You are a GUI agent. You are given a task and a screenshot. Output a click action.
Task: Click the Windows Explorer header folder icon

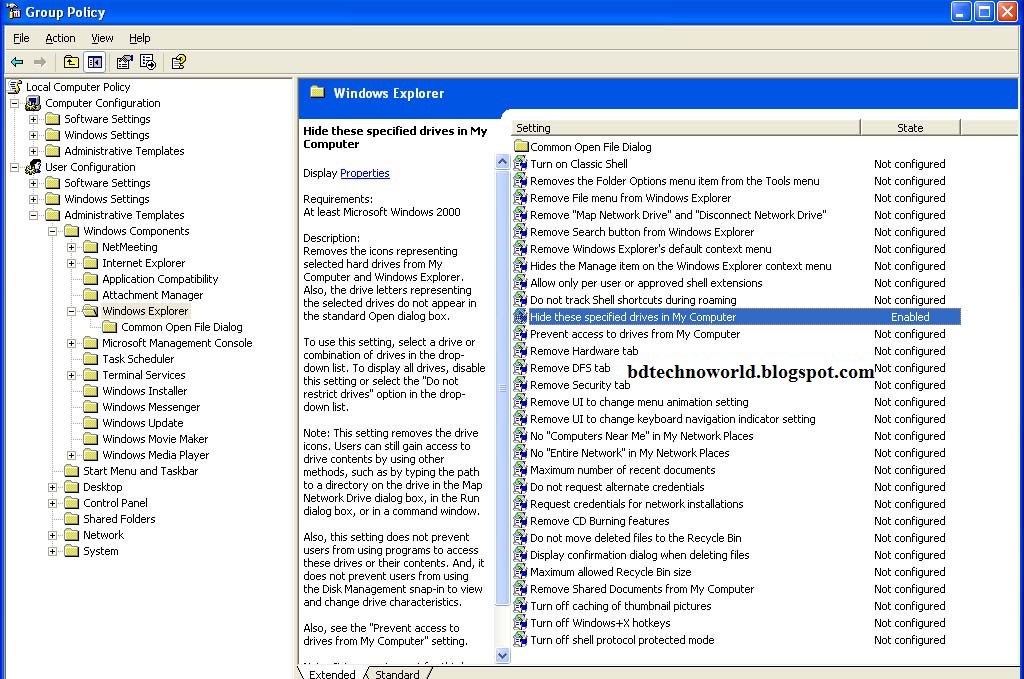point(317,92)
